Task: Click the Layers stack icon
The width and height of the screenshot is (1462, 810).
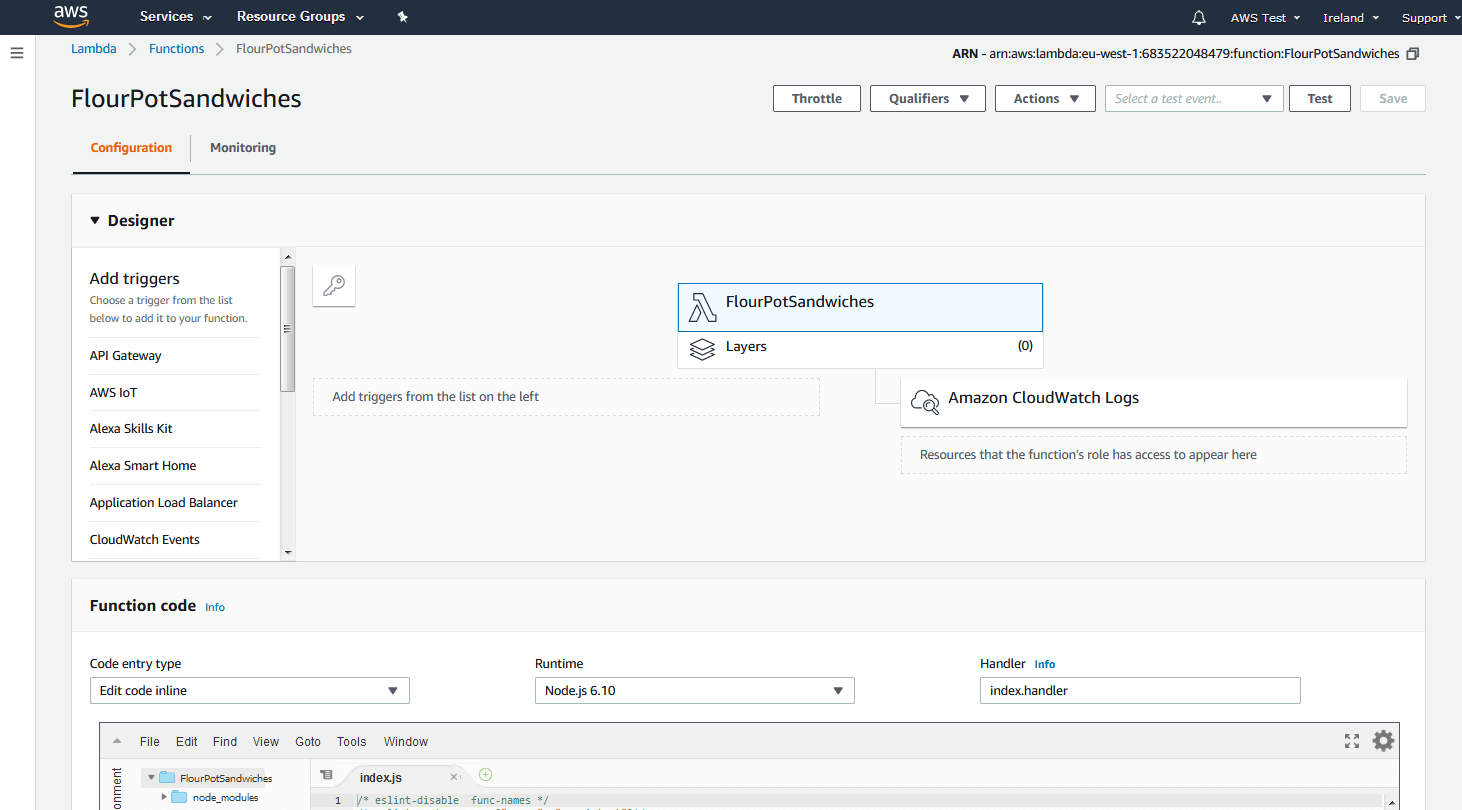Action: point(703,350)
